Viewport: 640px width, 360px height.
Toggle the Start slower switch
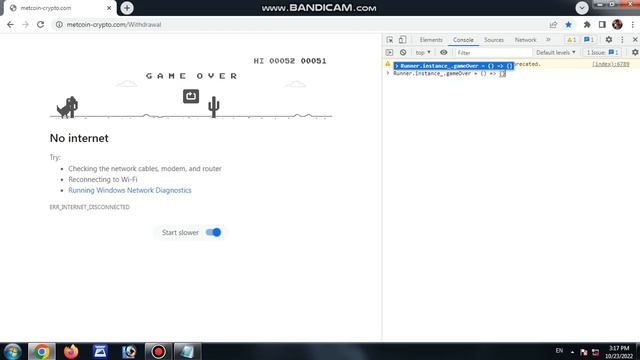[213, 232]
